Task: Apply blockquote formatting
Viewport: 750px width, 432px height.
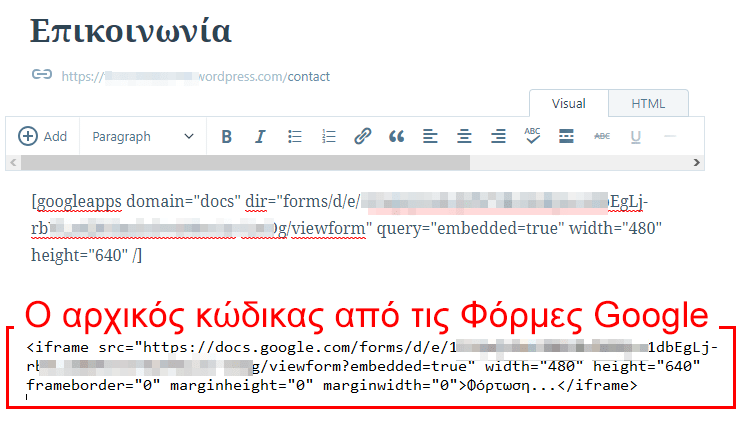Action: (x=396, y=137)
